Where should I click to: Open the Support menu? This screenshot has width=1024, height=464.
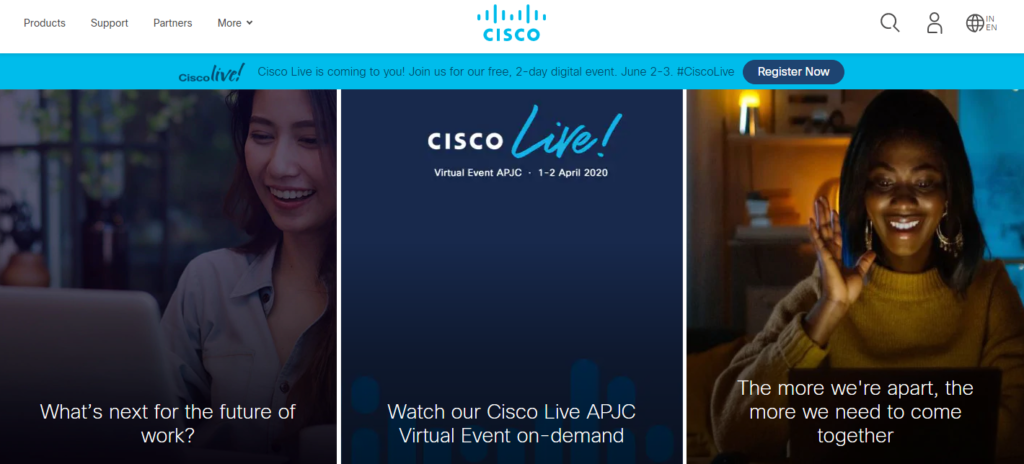(109, 23)
